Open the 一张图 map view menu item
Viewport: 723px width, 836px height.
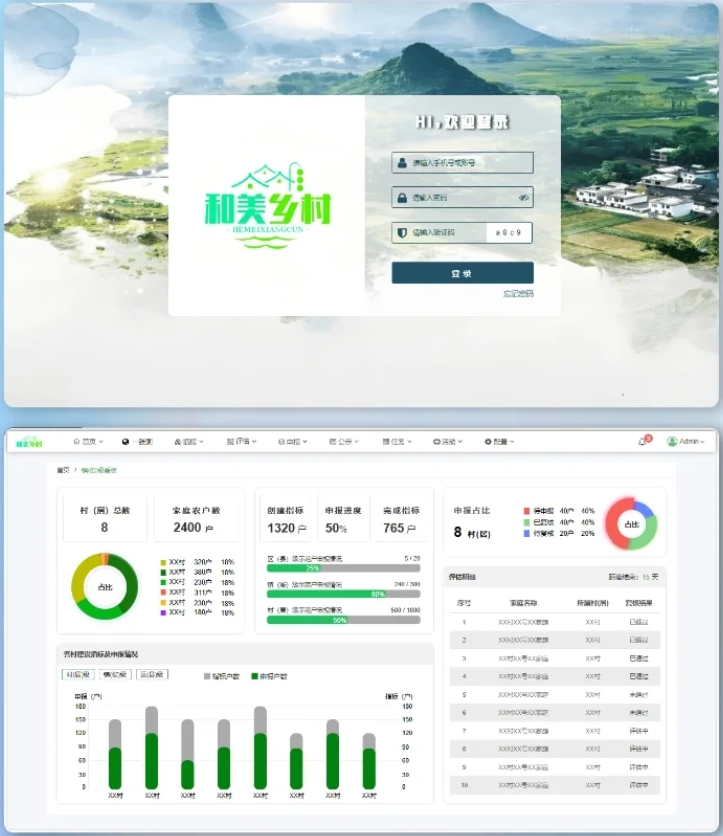tap(137, 441)
